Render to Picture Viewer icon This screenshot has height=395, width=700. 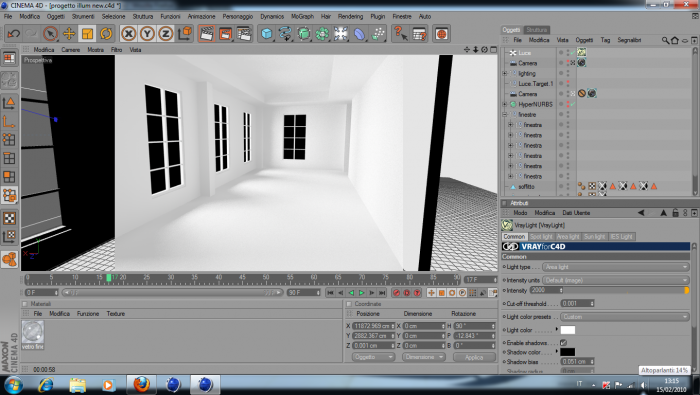point(225,33)
